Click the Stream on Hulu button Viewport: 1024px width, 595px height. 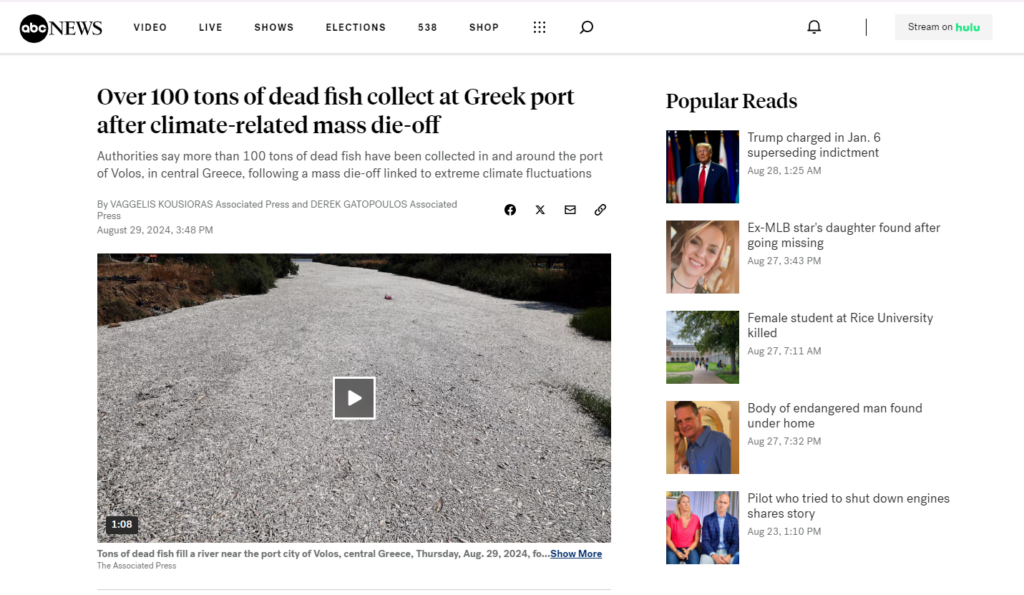[x=943, y=27]
